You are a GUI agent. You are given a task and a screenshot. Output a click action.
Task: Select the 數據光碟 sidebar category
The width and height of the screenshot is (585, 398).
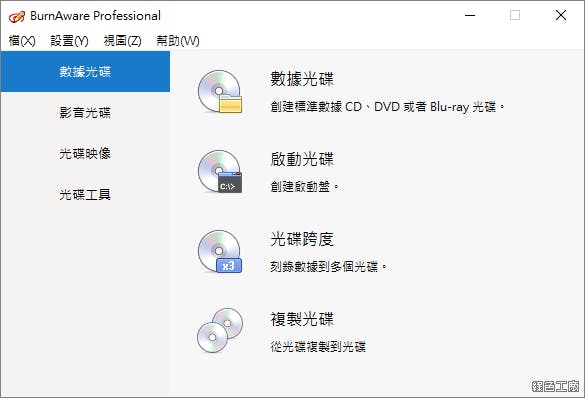85,72
